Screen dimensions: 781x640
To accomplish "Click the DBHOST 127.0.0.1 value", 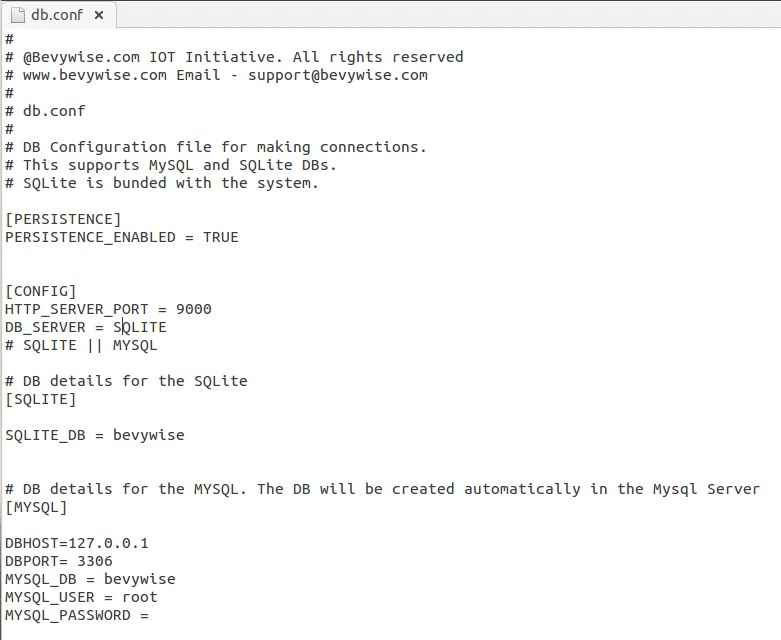I will [x=108, y=543].
